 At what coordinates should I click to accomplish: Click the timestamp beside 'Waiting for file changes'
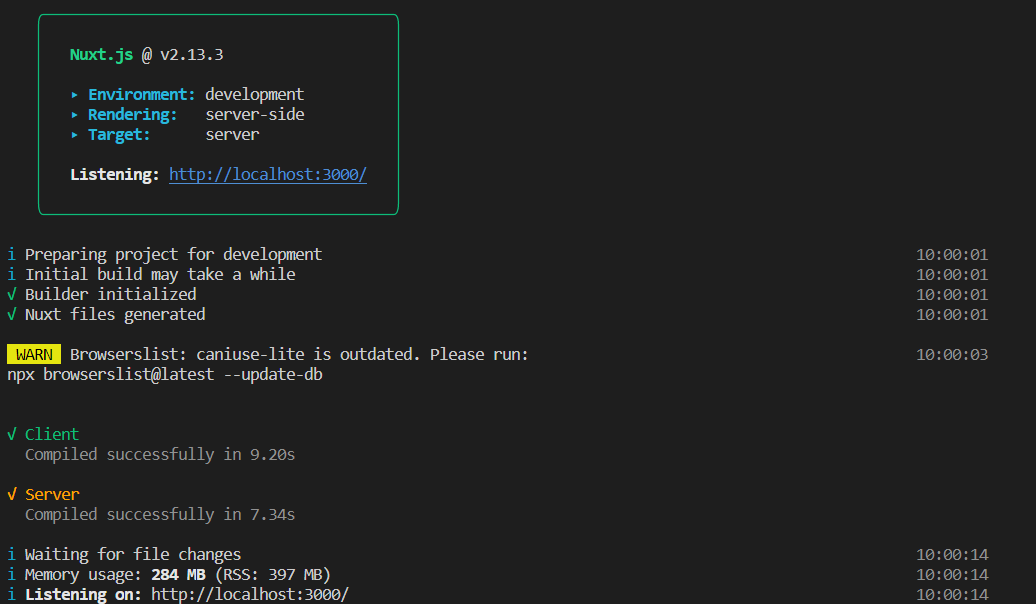tap(951, 554)
